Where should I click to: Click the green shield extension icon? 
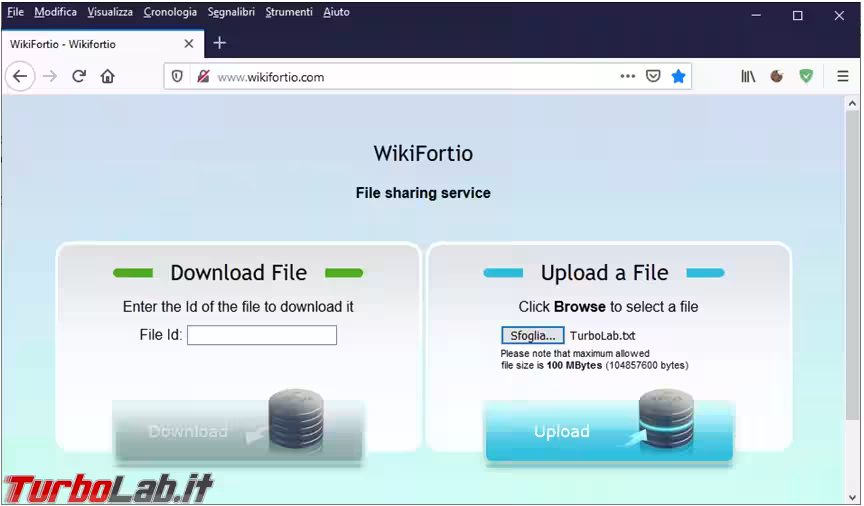point(806,77)
